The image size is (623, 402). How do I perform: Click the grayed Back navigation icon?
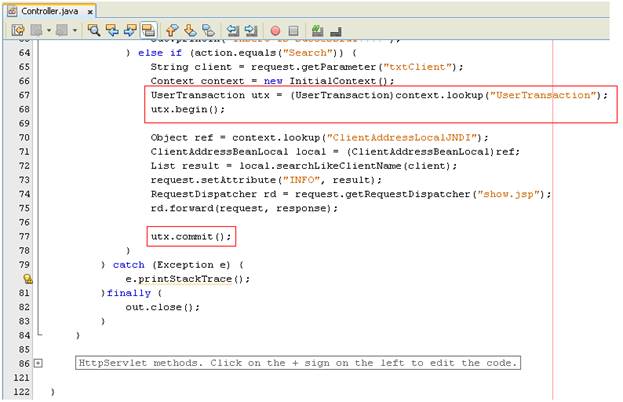(36, 30)
